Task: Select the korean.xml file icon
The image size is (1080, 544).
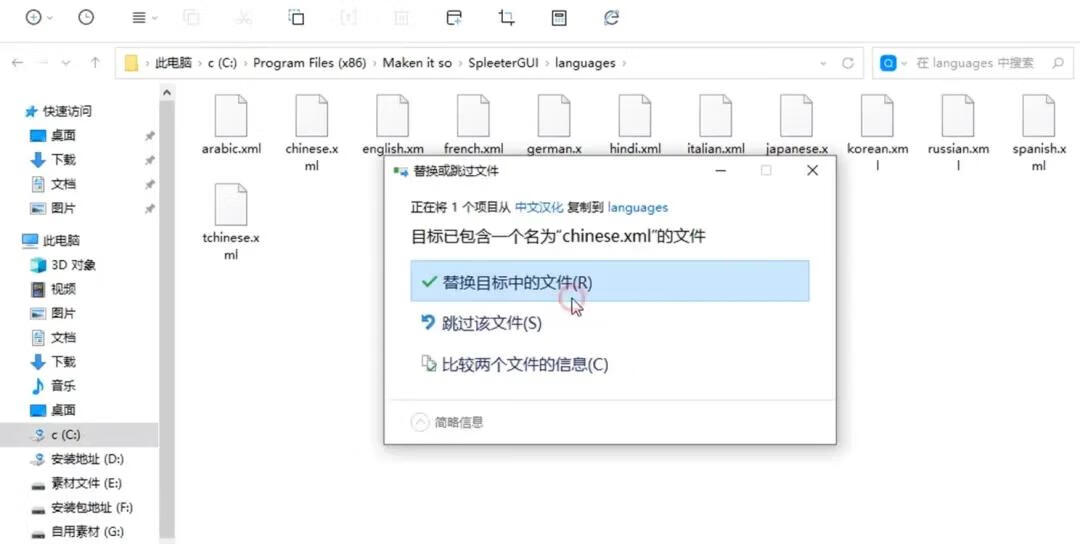Action: coord(877,116)
